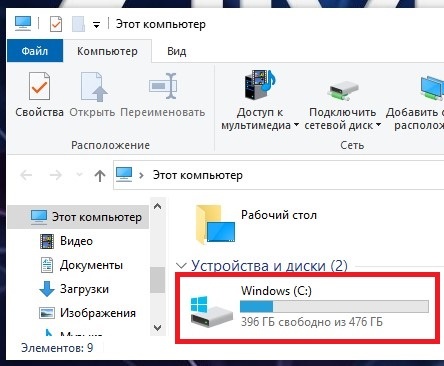The height and width of the screenshot is (366, 444).
Task: Click the Windows (C:) disk usage bar
Action: tap(334, 306)
